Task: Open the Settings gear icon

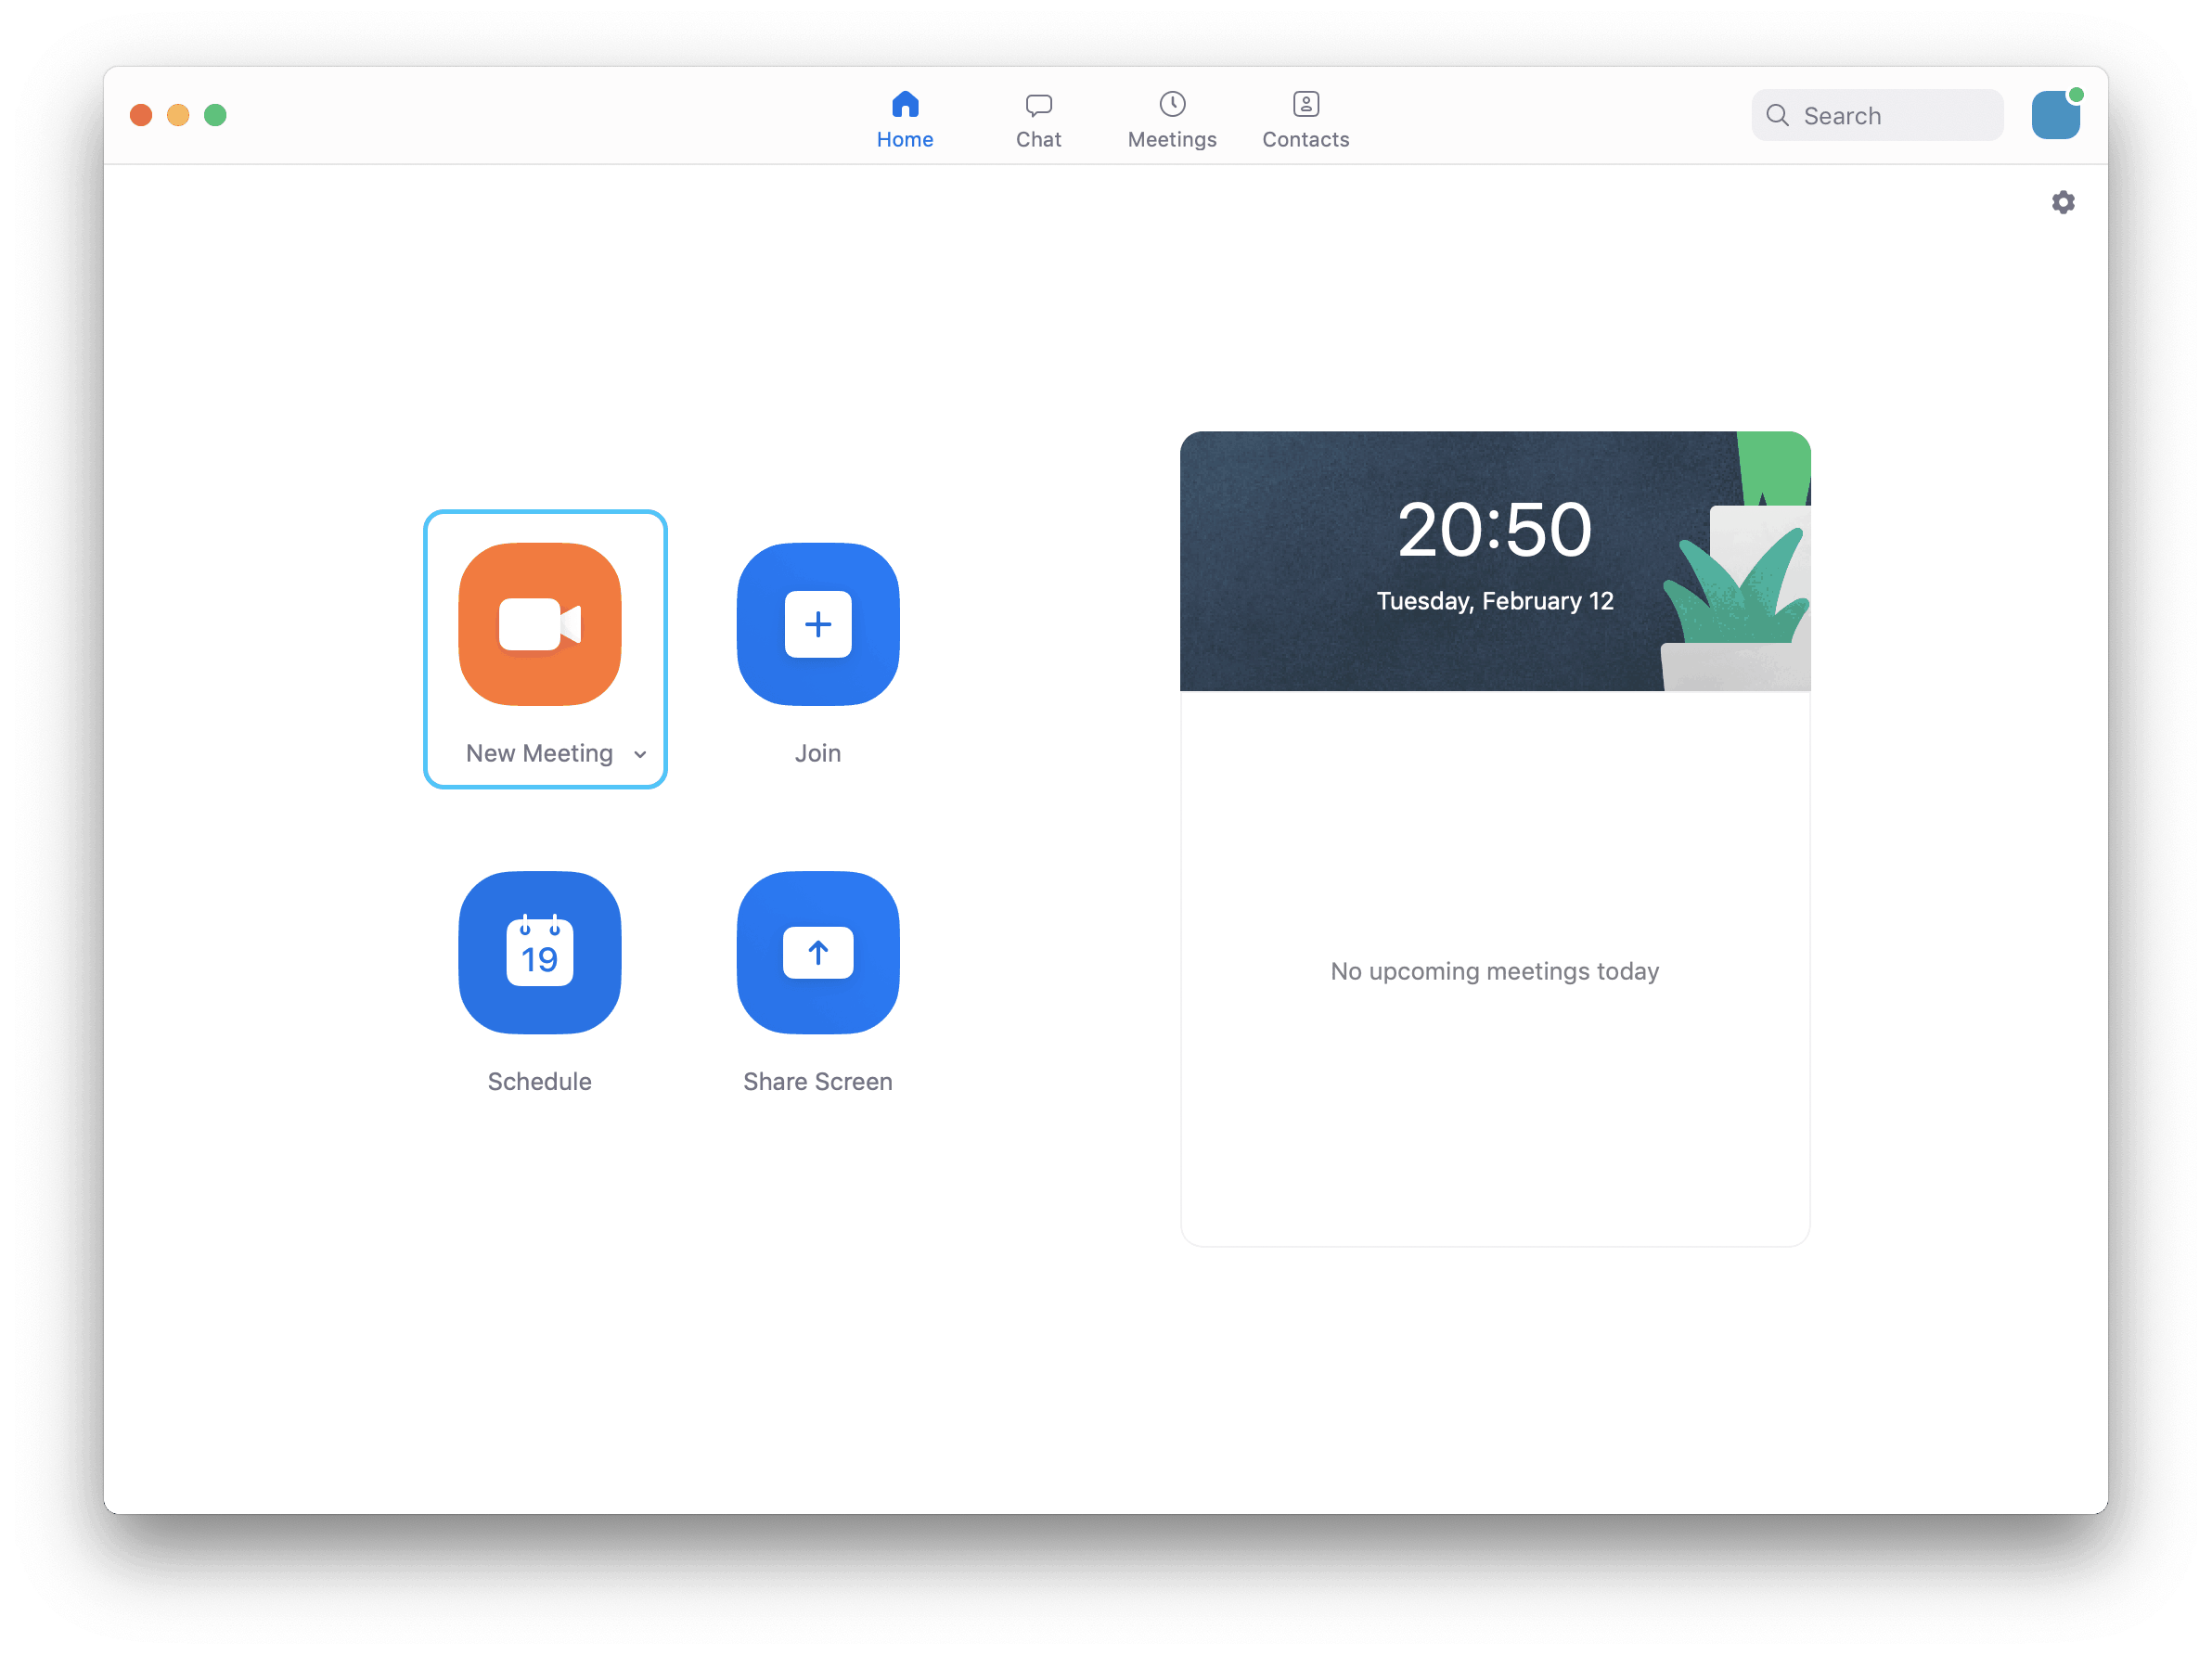Action: click(x=2063, y=201)
